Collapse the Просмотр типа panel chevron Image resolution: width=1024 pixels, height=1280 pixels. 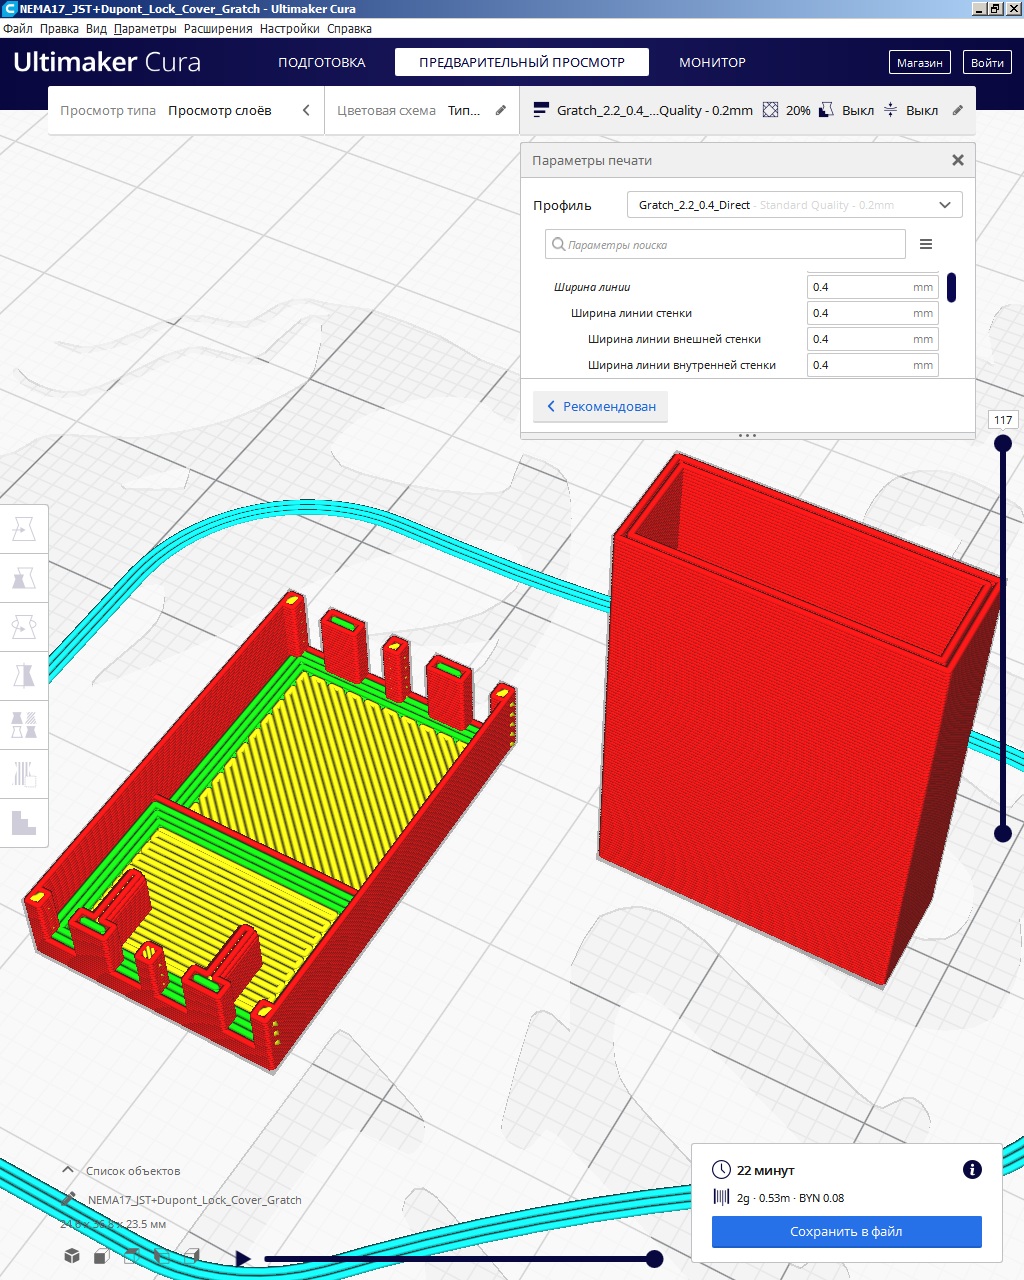pyautogui.click(x=306, y=110)
